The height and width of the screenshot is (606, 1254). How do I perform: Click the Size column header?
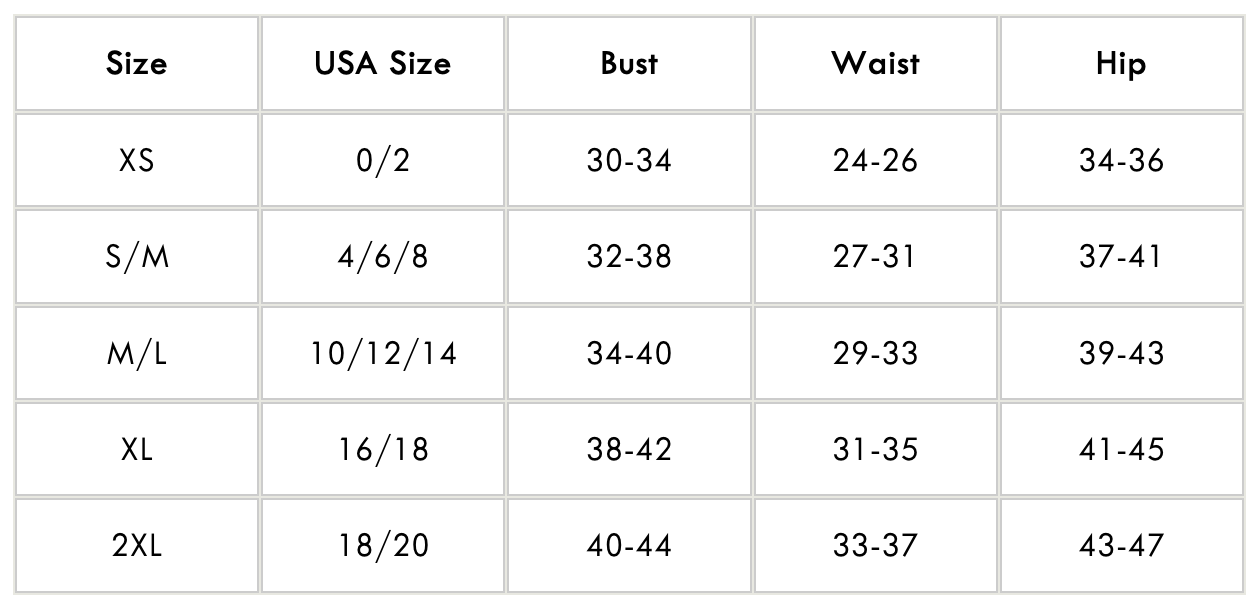[x=136, y=64]
